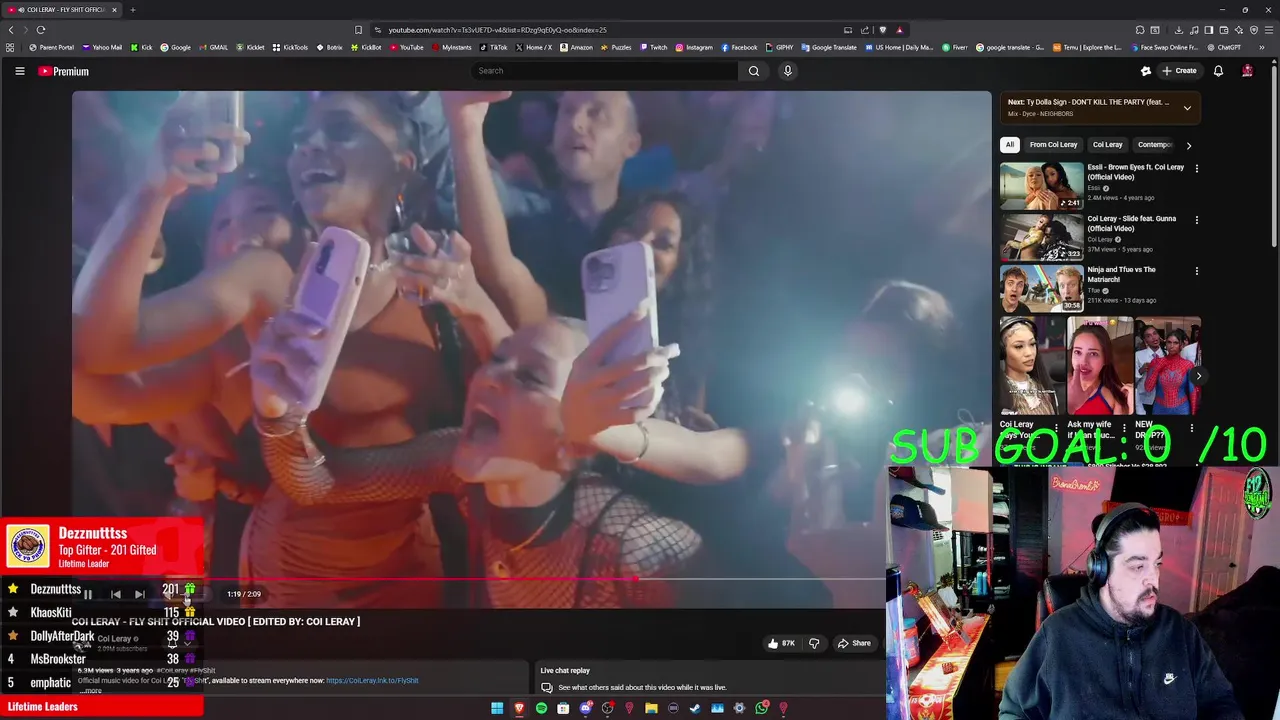Open options for Slide feat. Gunna video

pos(1196,220)
